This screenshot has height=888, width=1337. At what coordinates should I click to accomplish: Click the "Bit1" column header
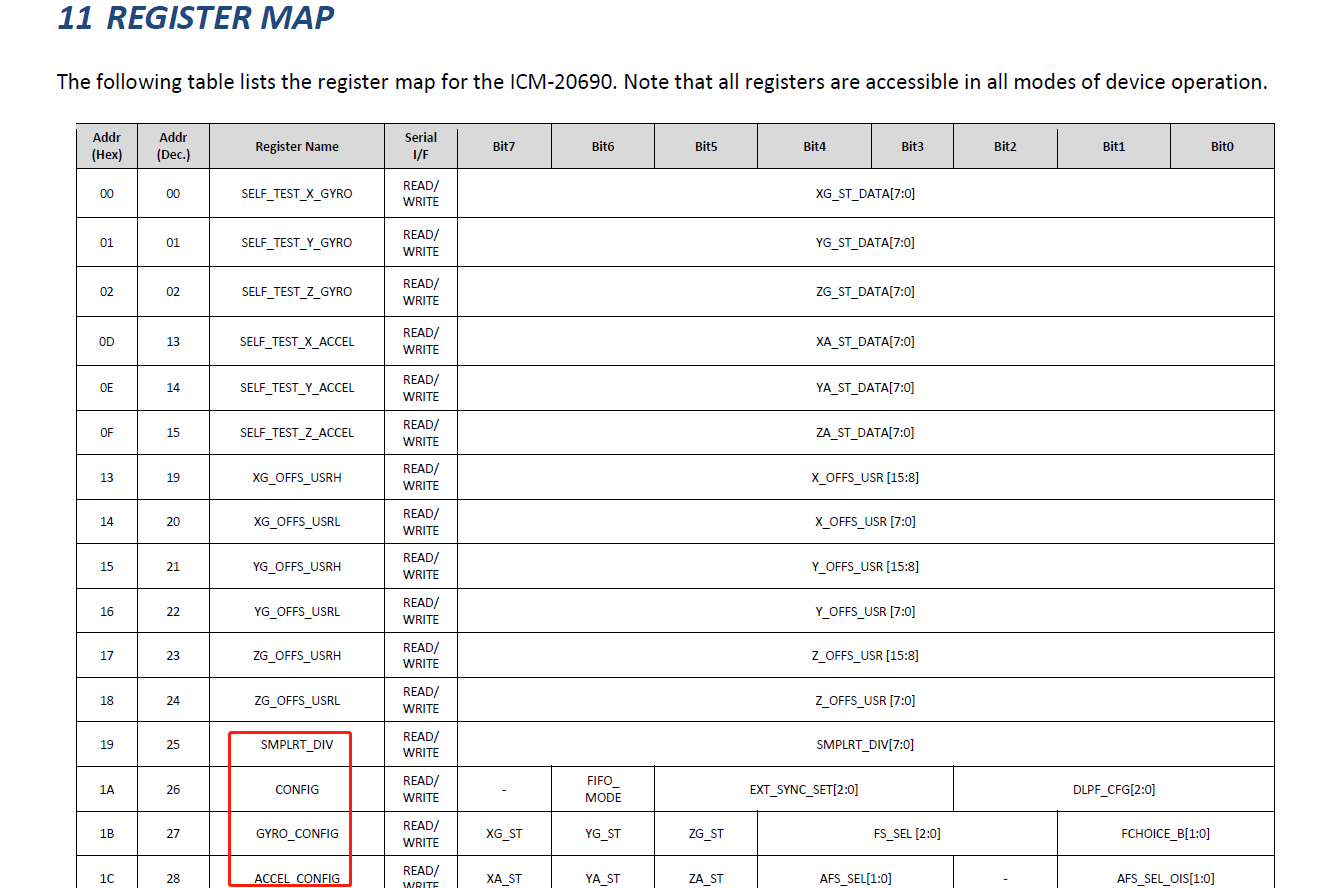(1114, 146)
